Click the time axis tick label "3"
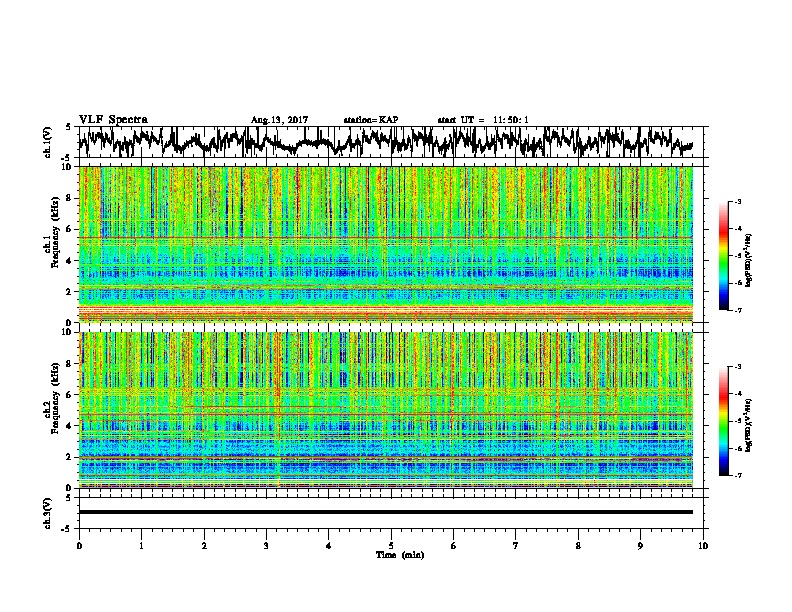Screen dimensions: 792x612 point(266,546)
